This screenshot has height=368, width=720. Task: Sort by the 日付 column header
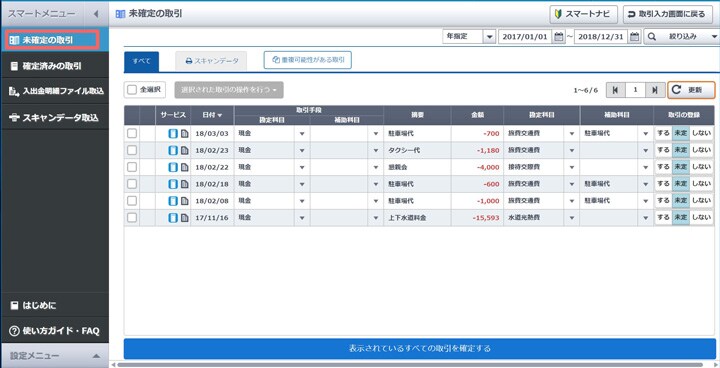(x=212, y=115)
